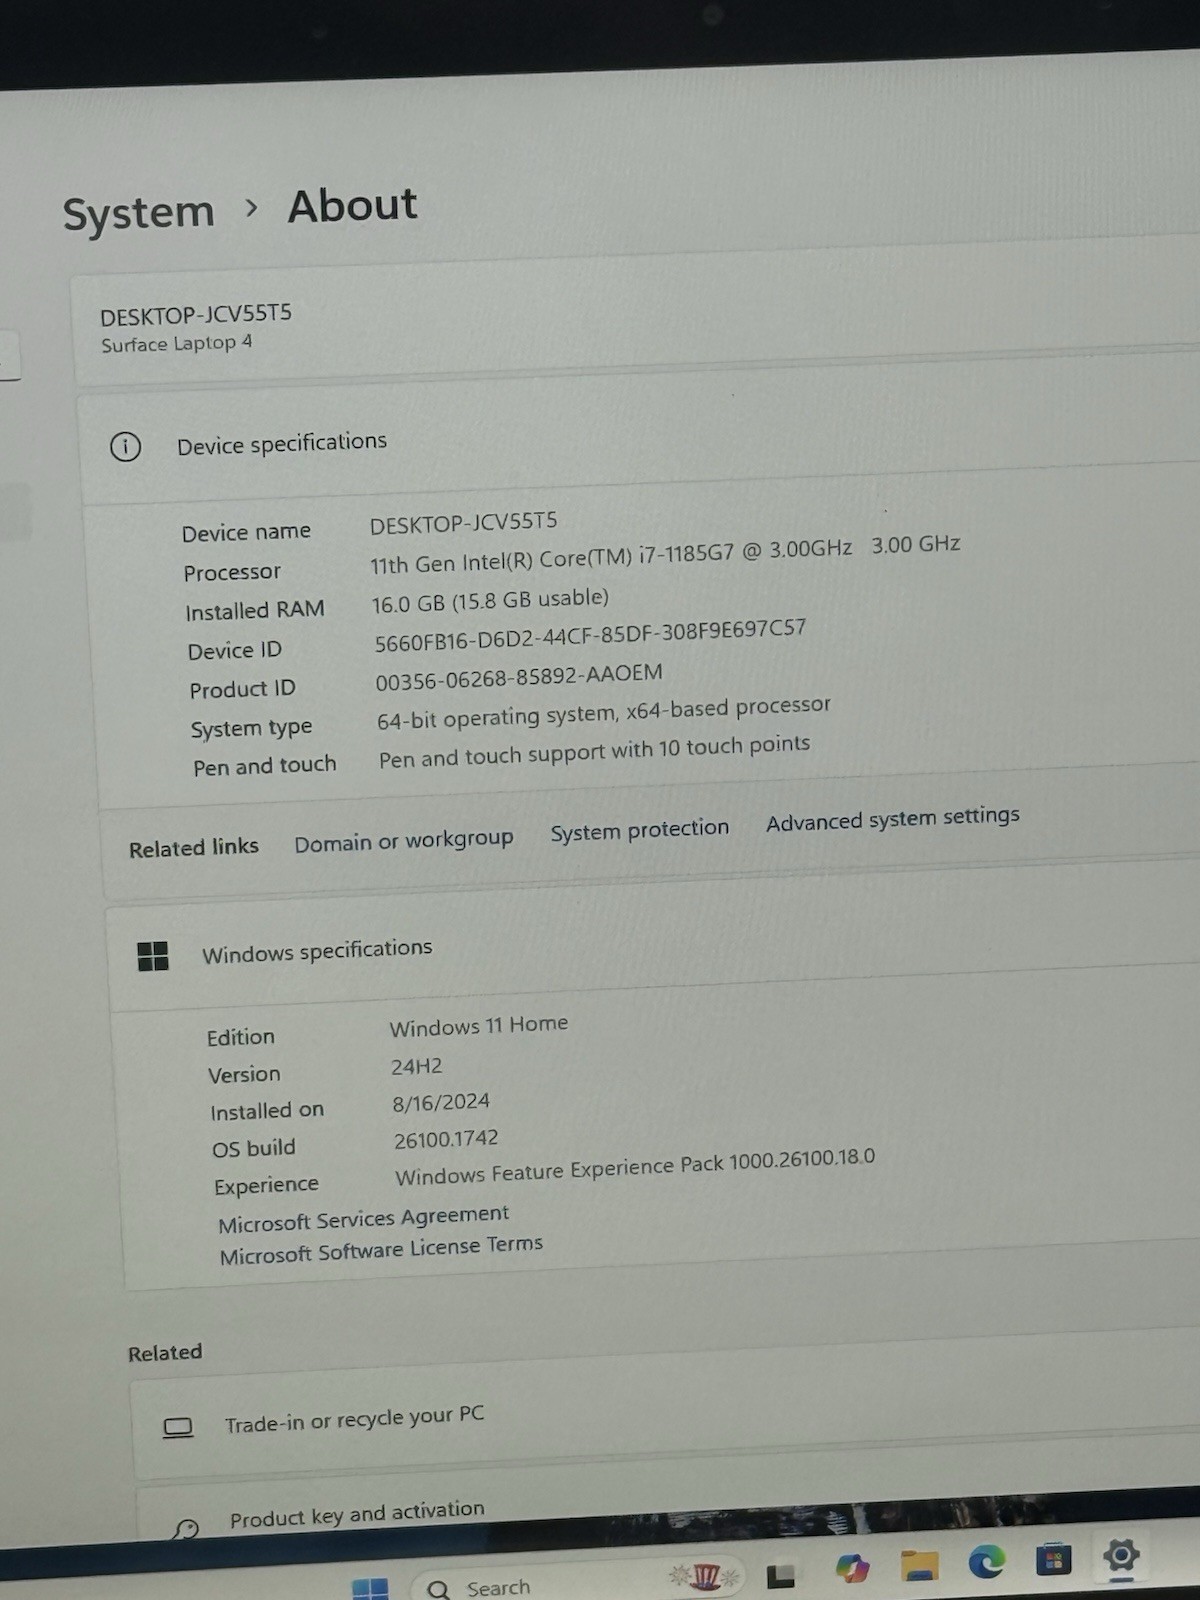
Task: Click the laptop icon beside Trade-in
Action: 178,1428
